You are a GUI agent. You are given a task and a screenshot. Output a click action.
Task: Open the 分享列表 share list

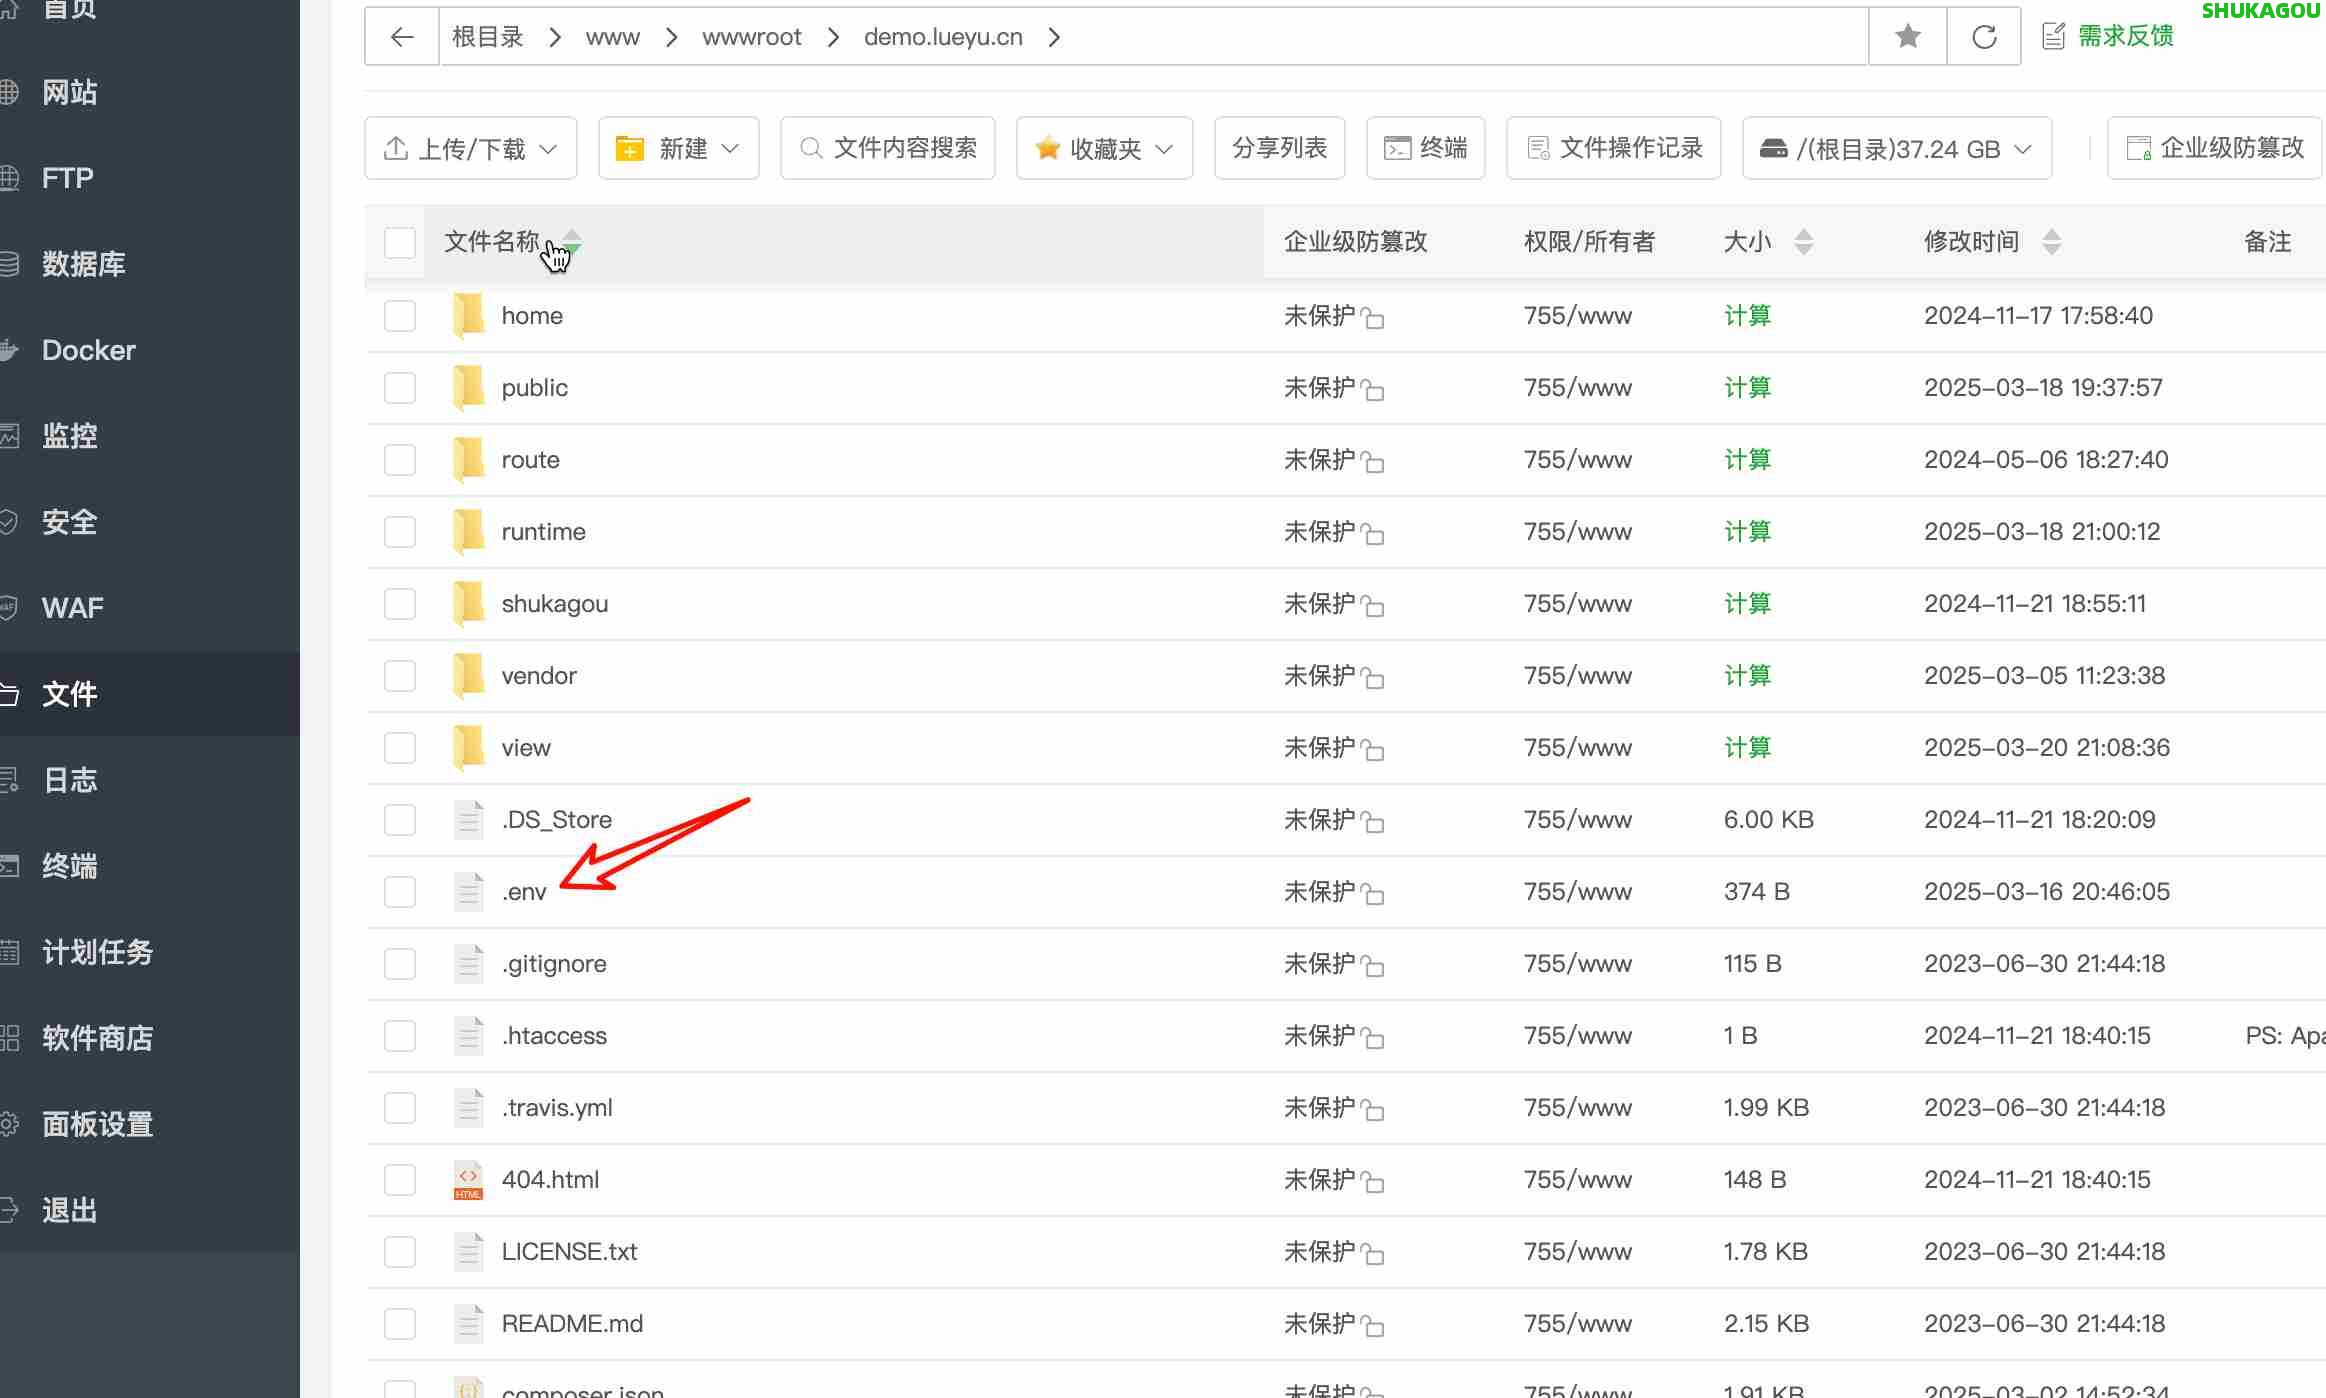click(1279, 147)
